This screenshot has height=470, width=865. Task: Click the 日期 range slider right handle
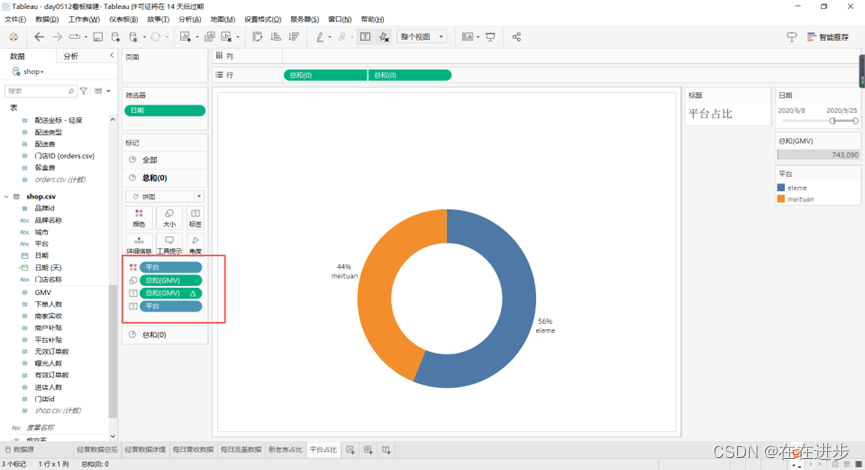[856, 121]
